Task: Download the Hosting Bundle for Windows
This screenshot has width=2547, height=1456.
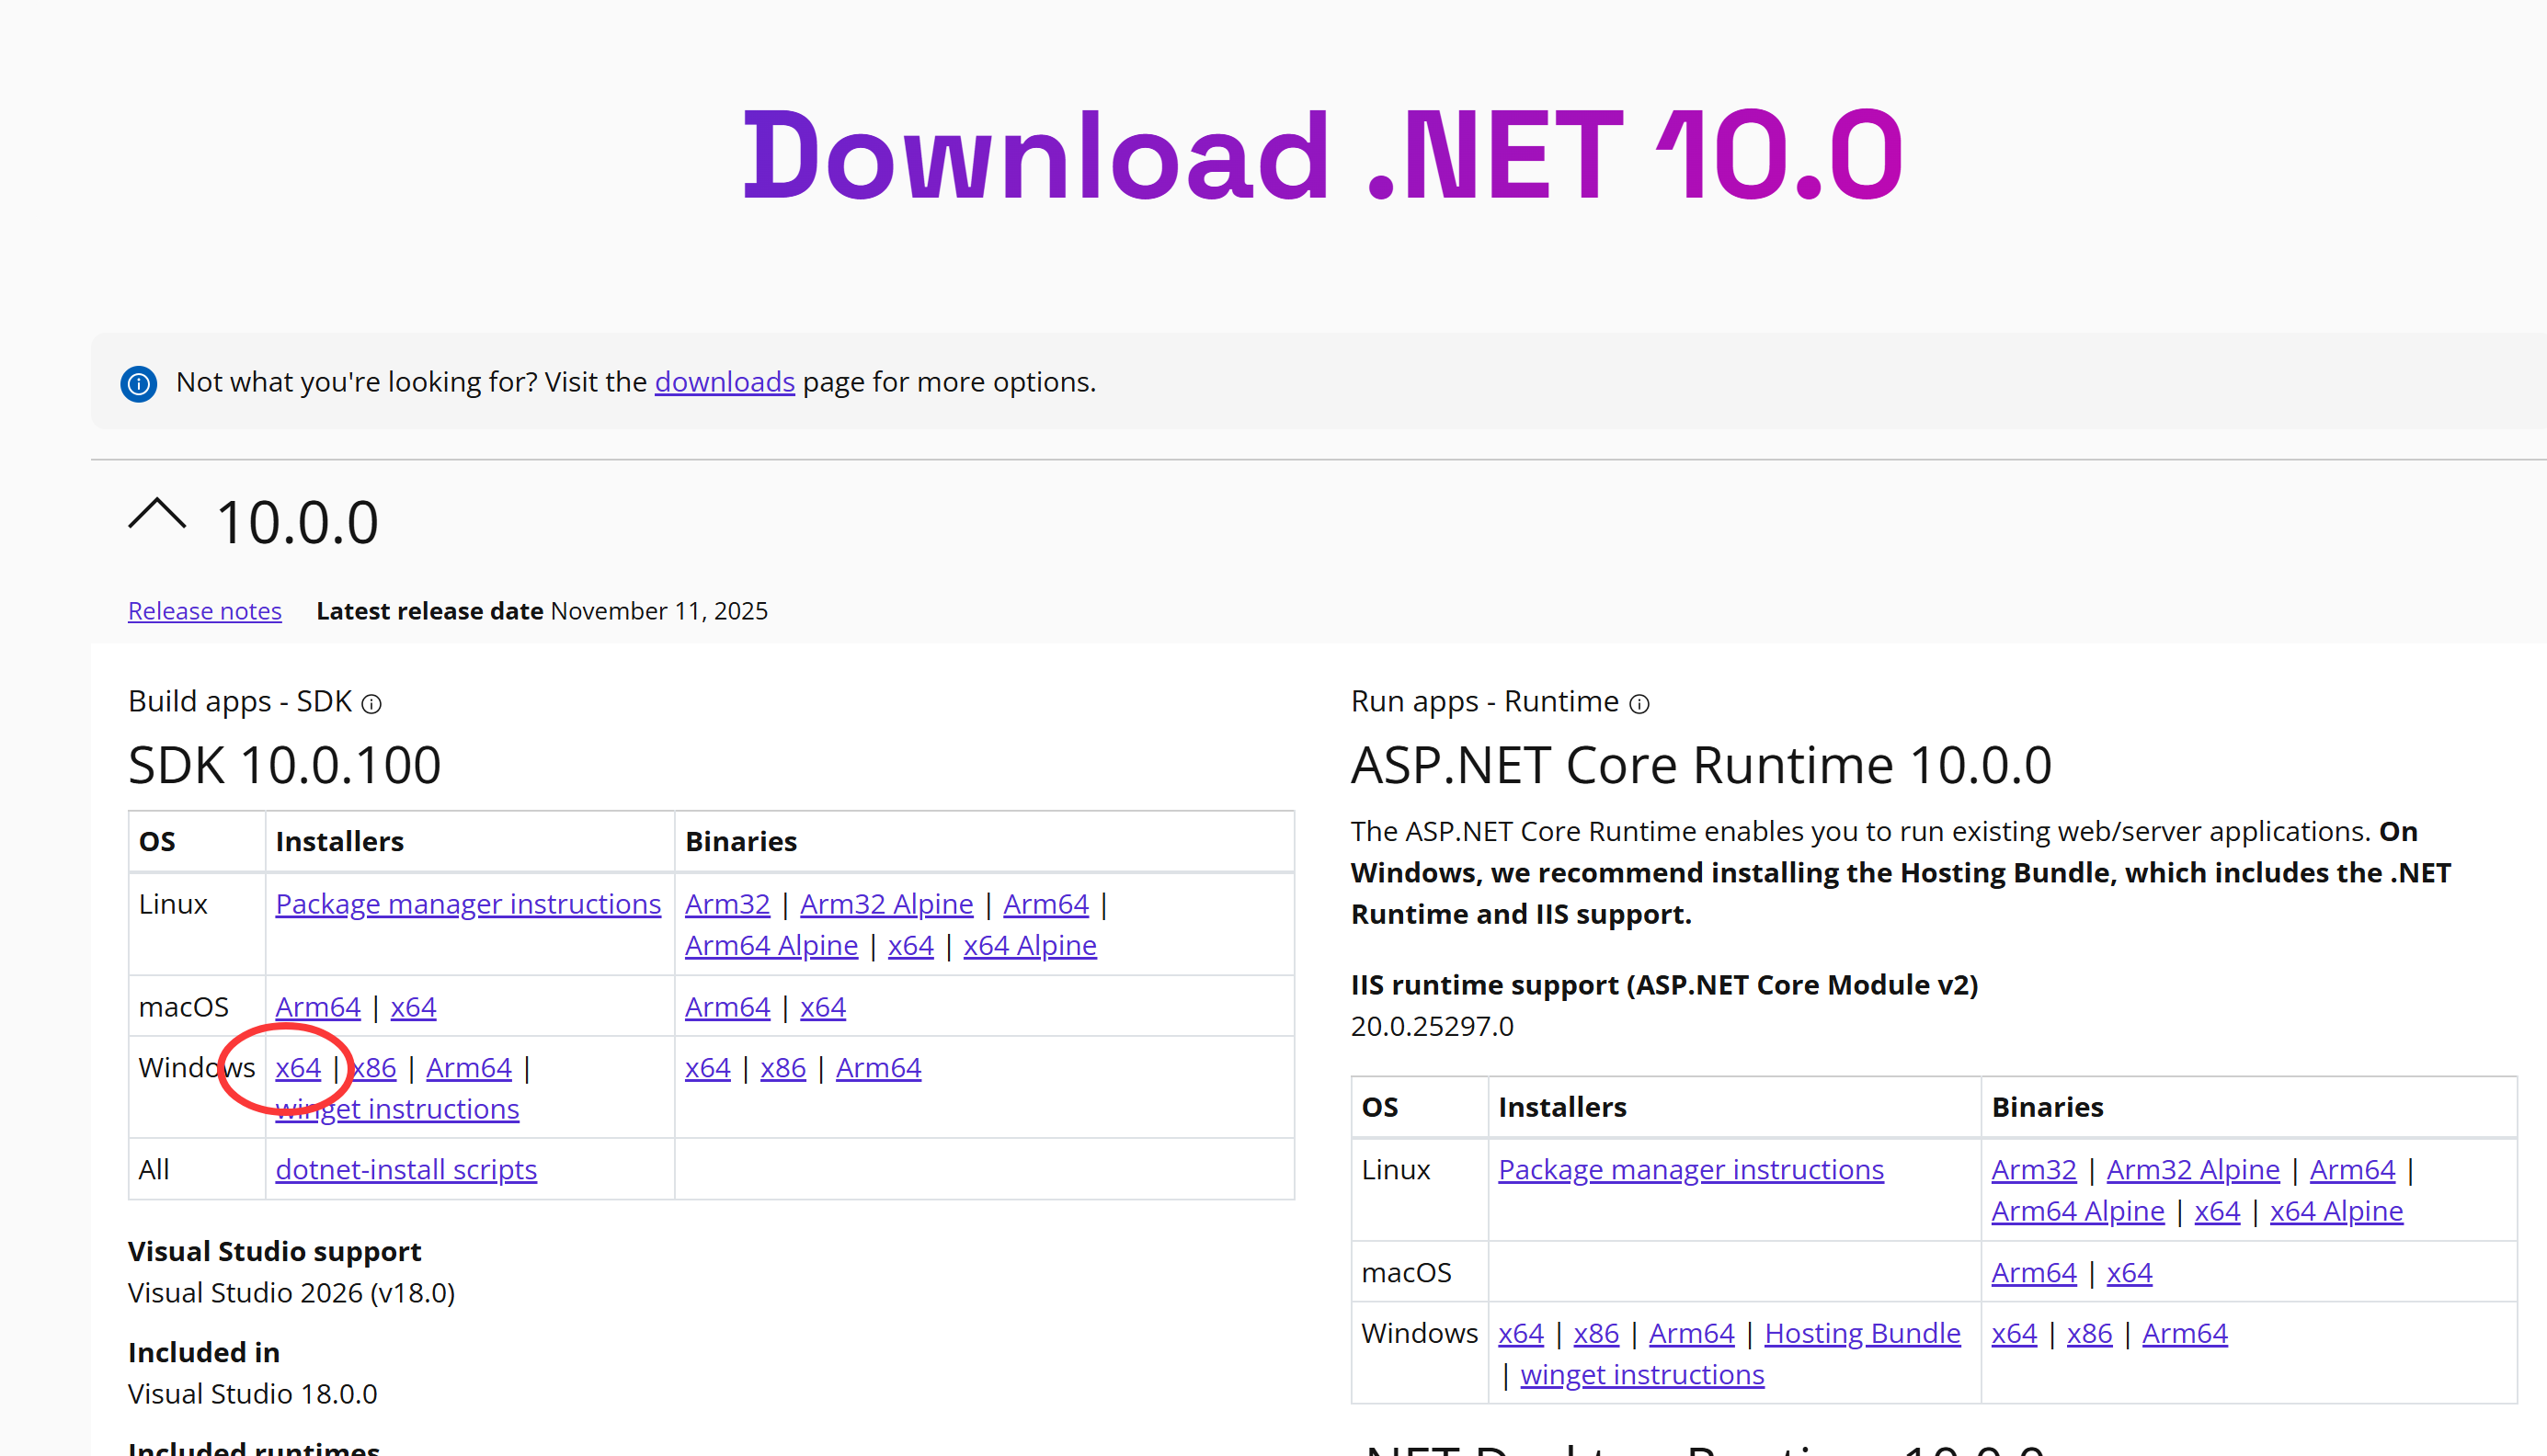Action: [1861, 1333]
